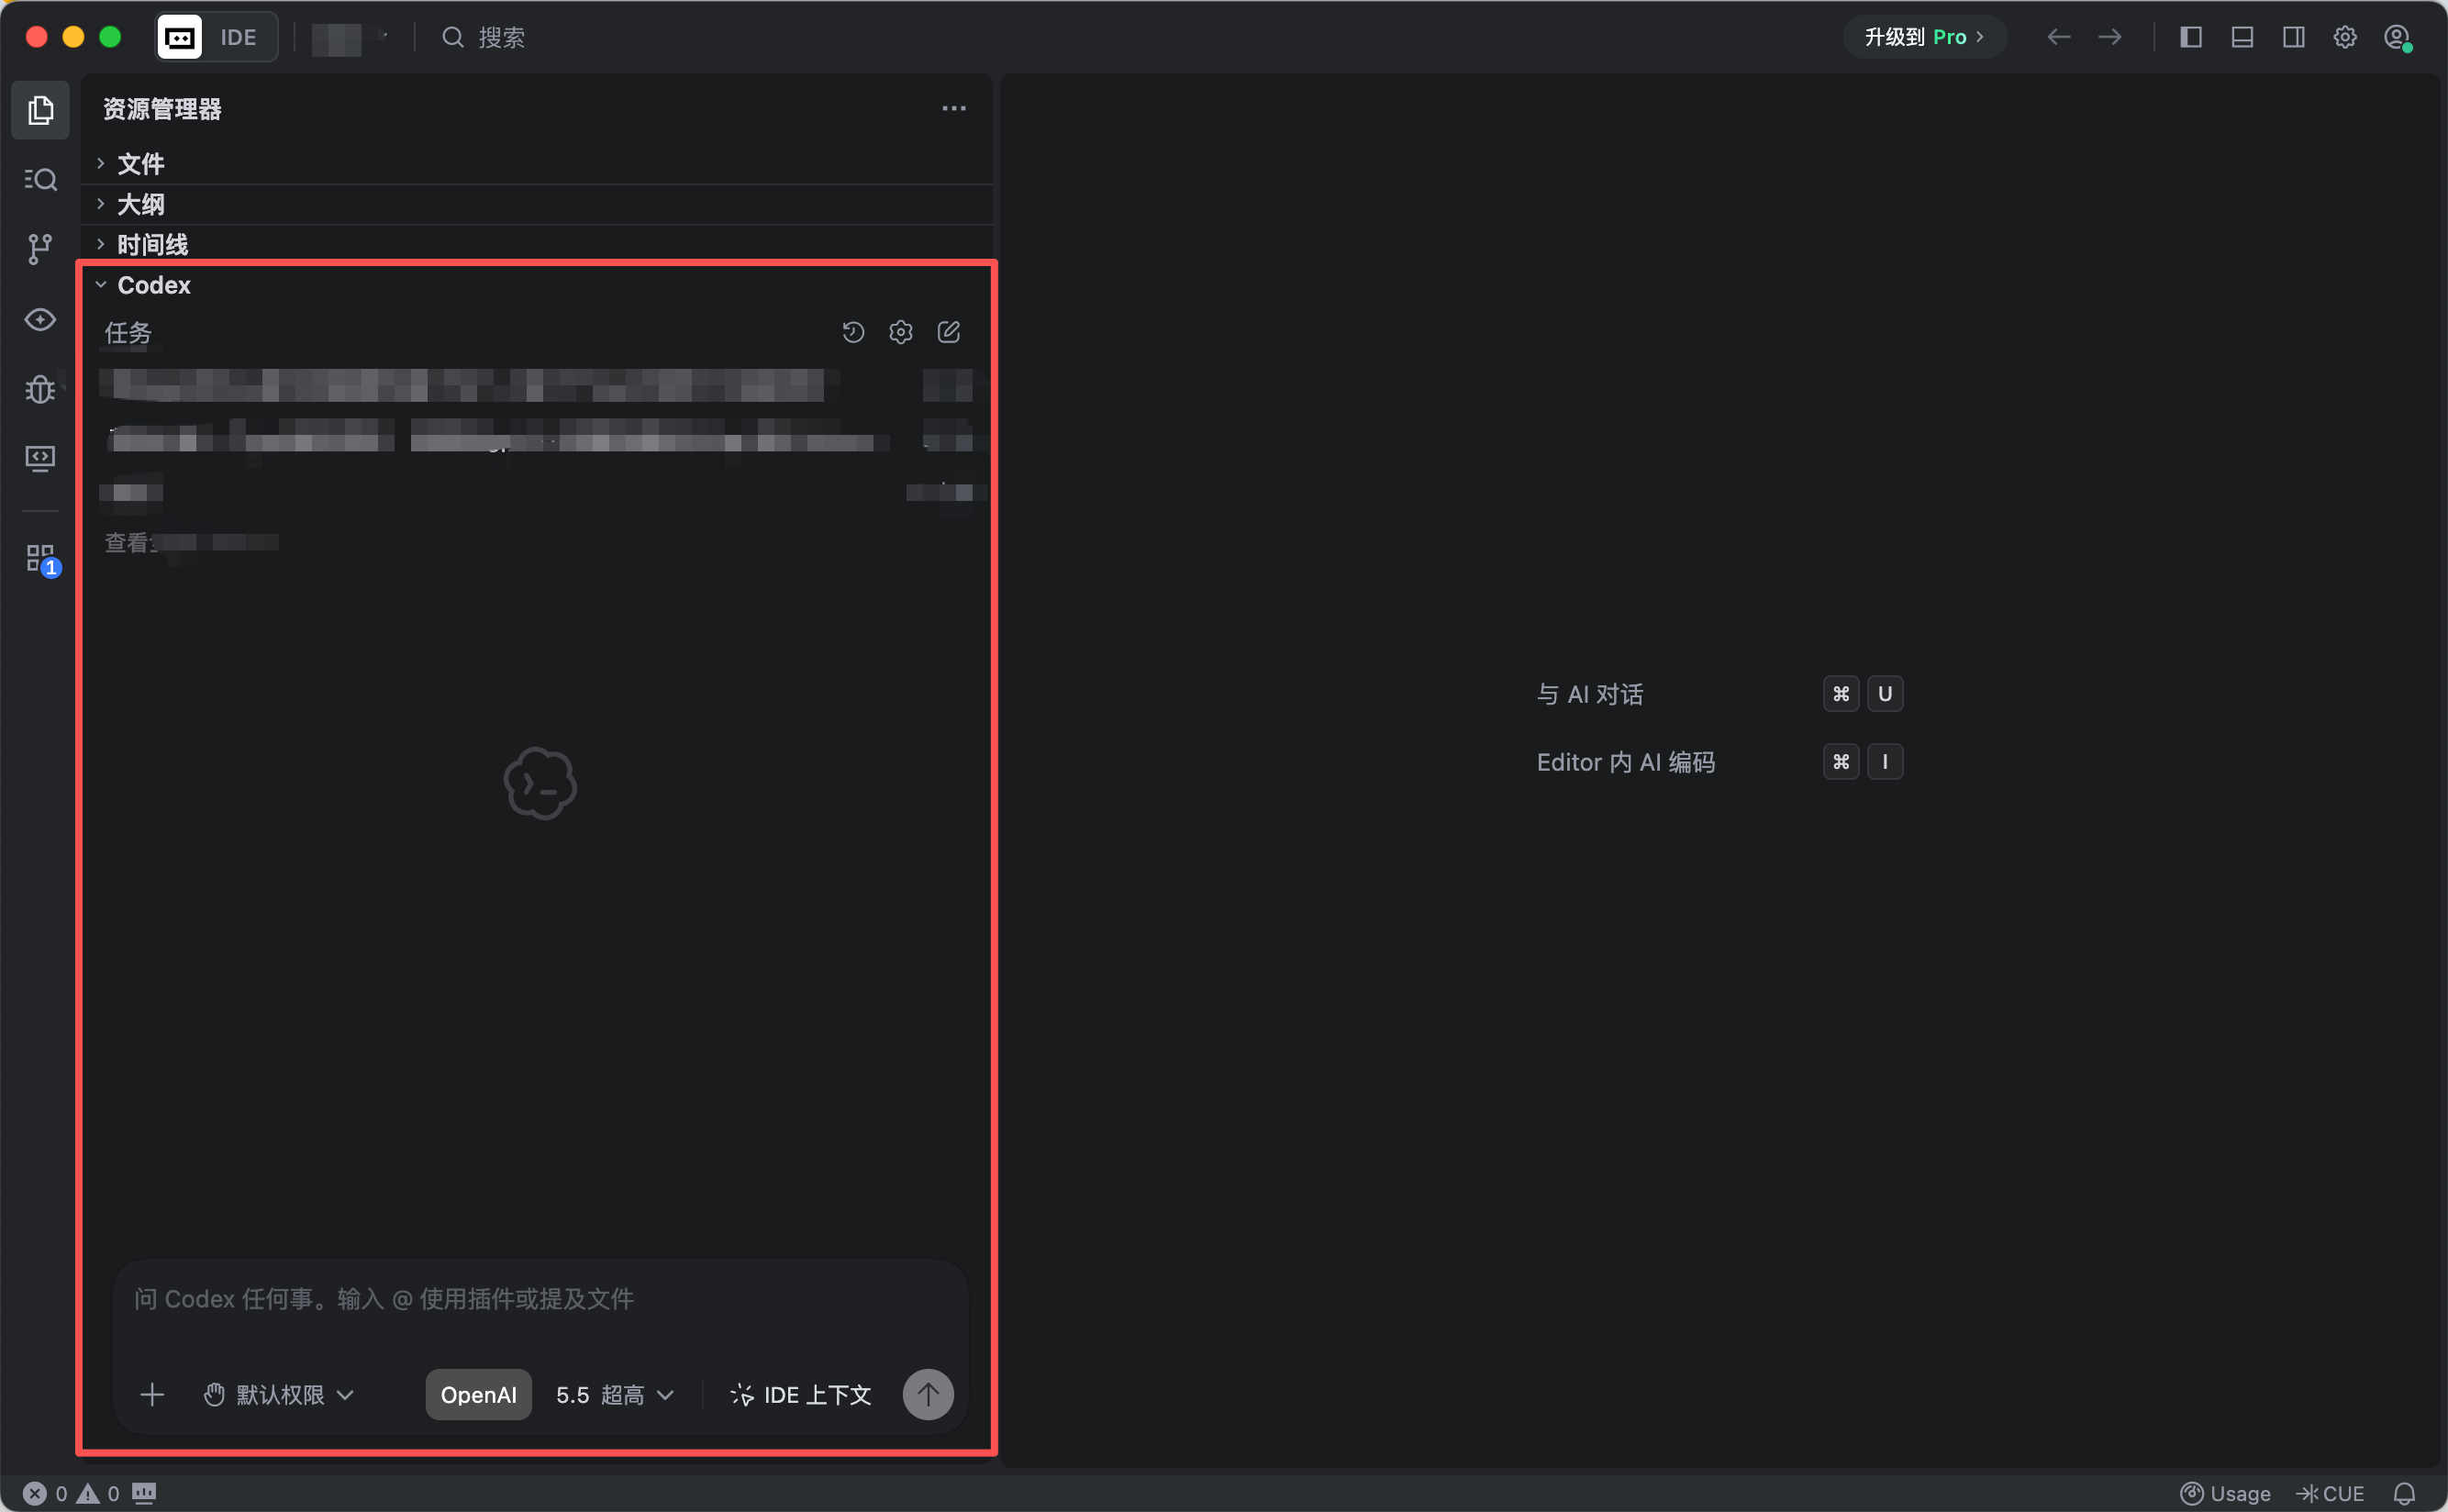Collapse the Codex section
2448x1512 pixels.
[538, 285]
